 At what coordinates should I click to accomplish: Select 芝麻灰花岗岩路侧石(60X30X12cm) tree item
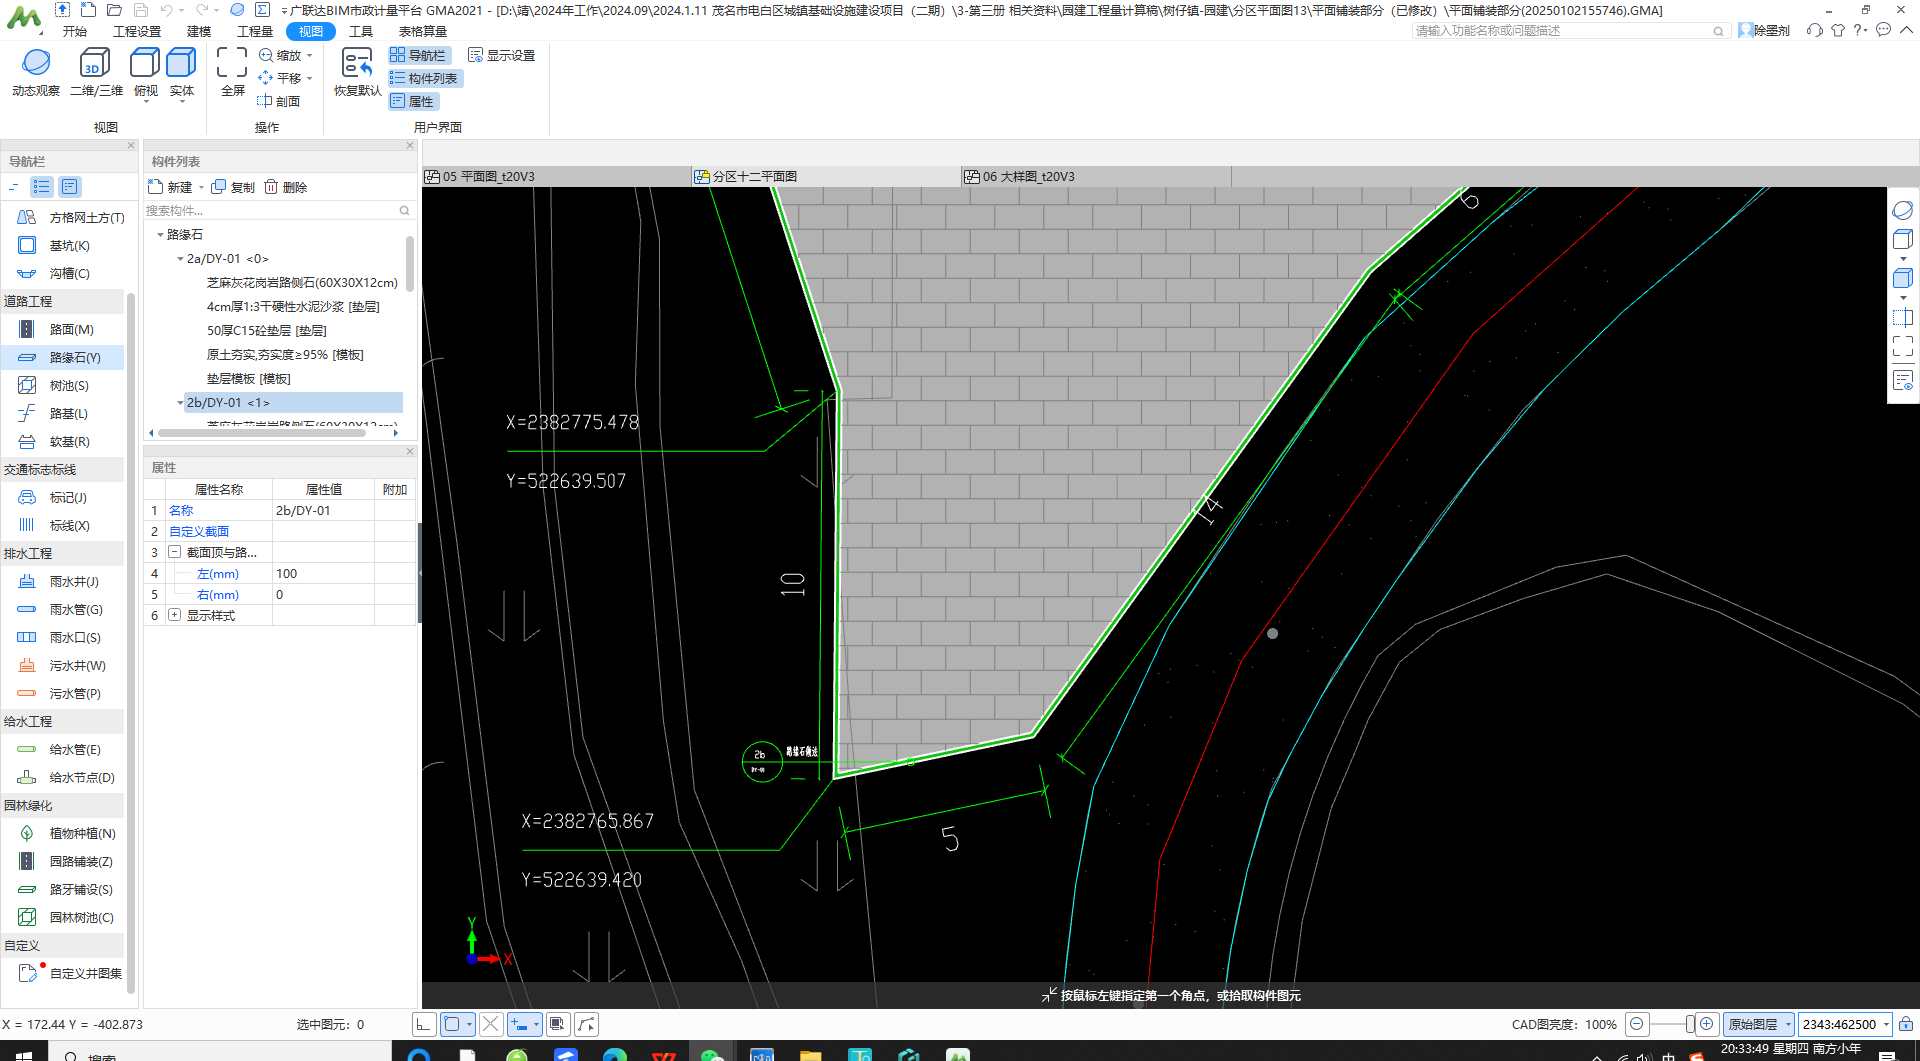(302, 283)
